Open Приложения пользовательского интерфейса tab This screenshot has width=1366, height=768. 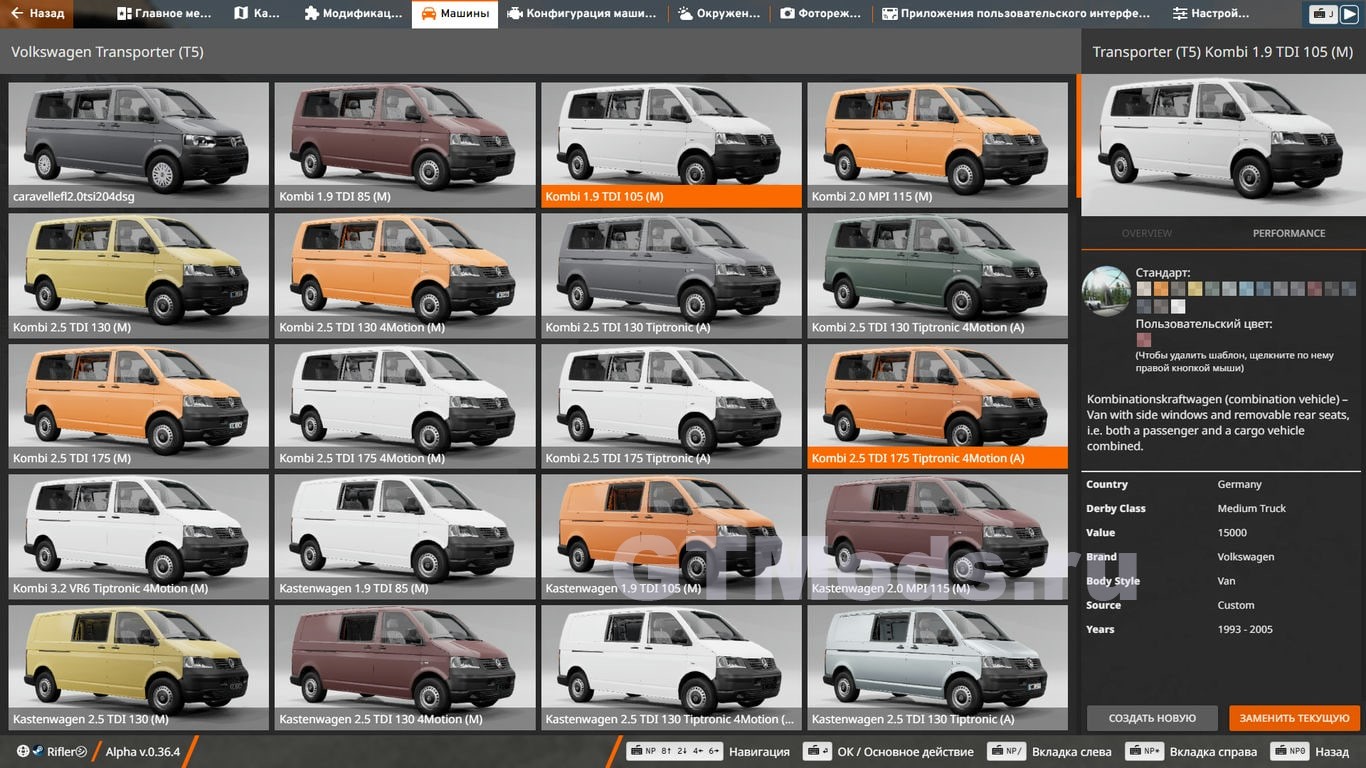pyautogui.click(x=1016, y=14)
